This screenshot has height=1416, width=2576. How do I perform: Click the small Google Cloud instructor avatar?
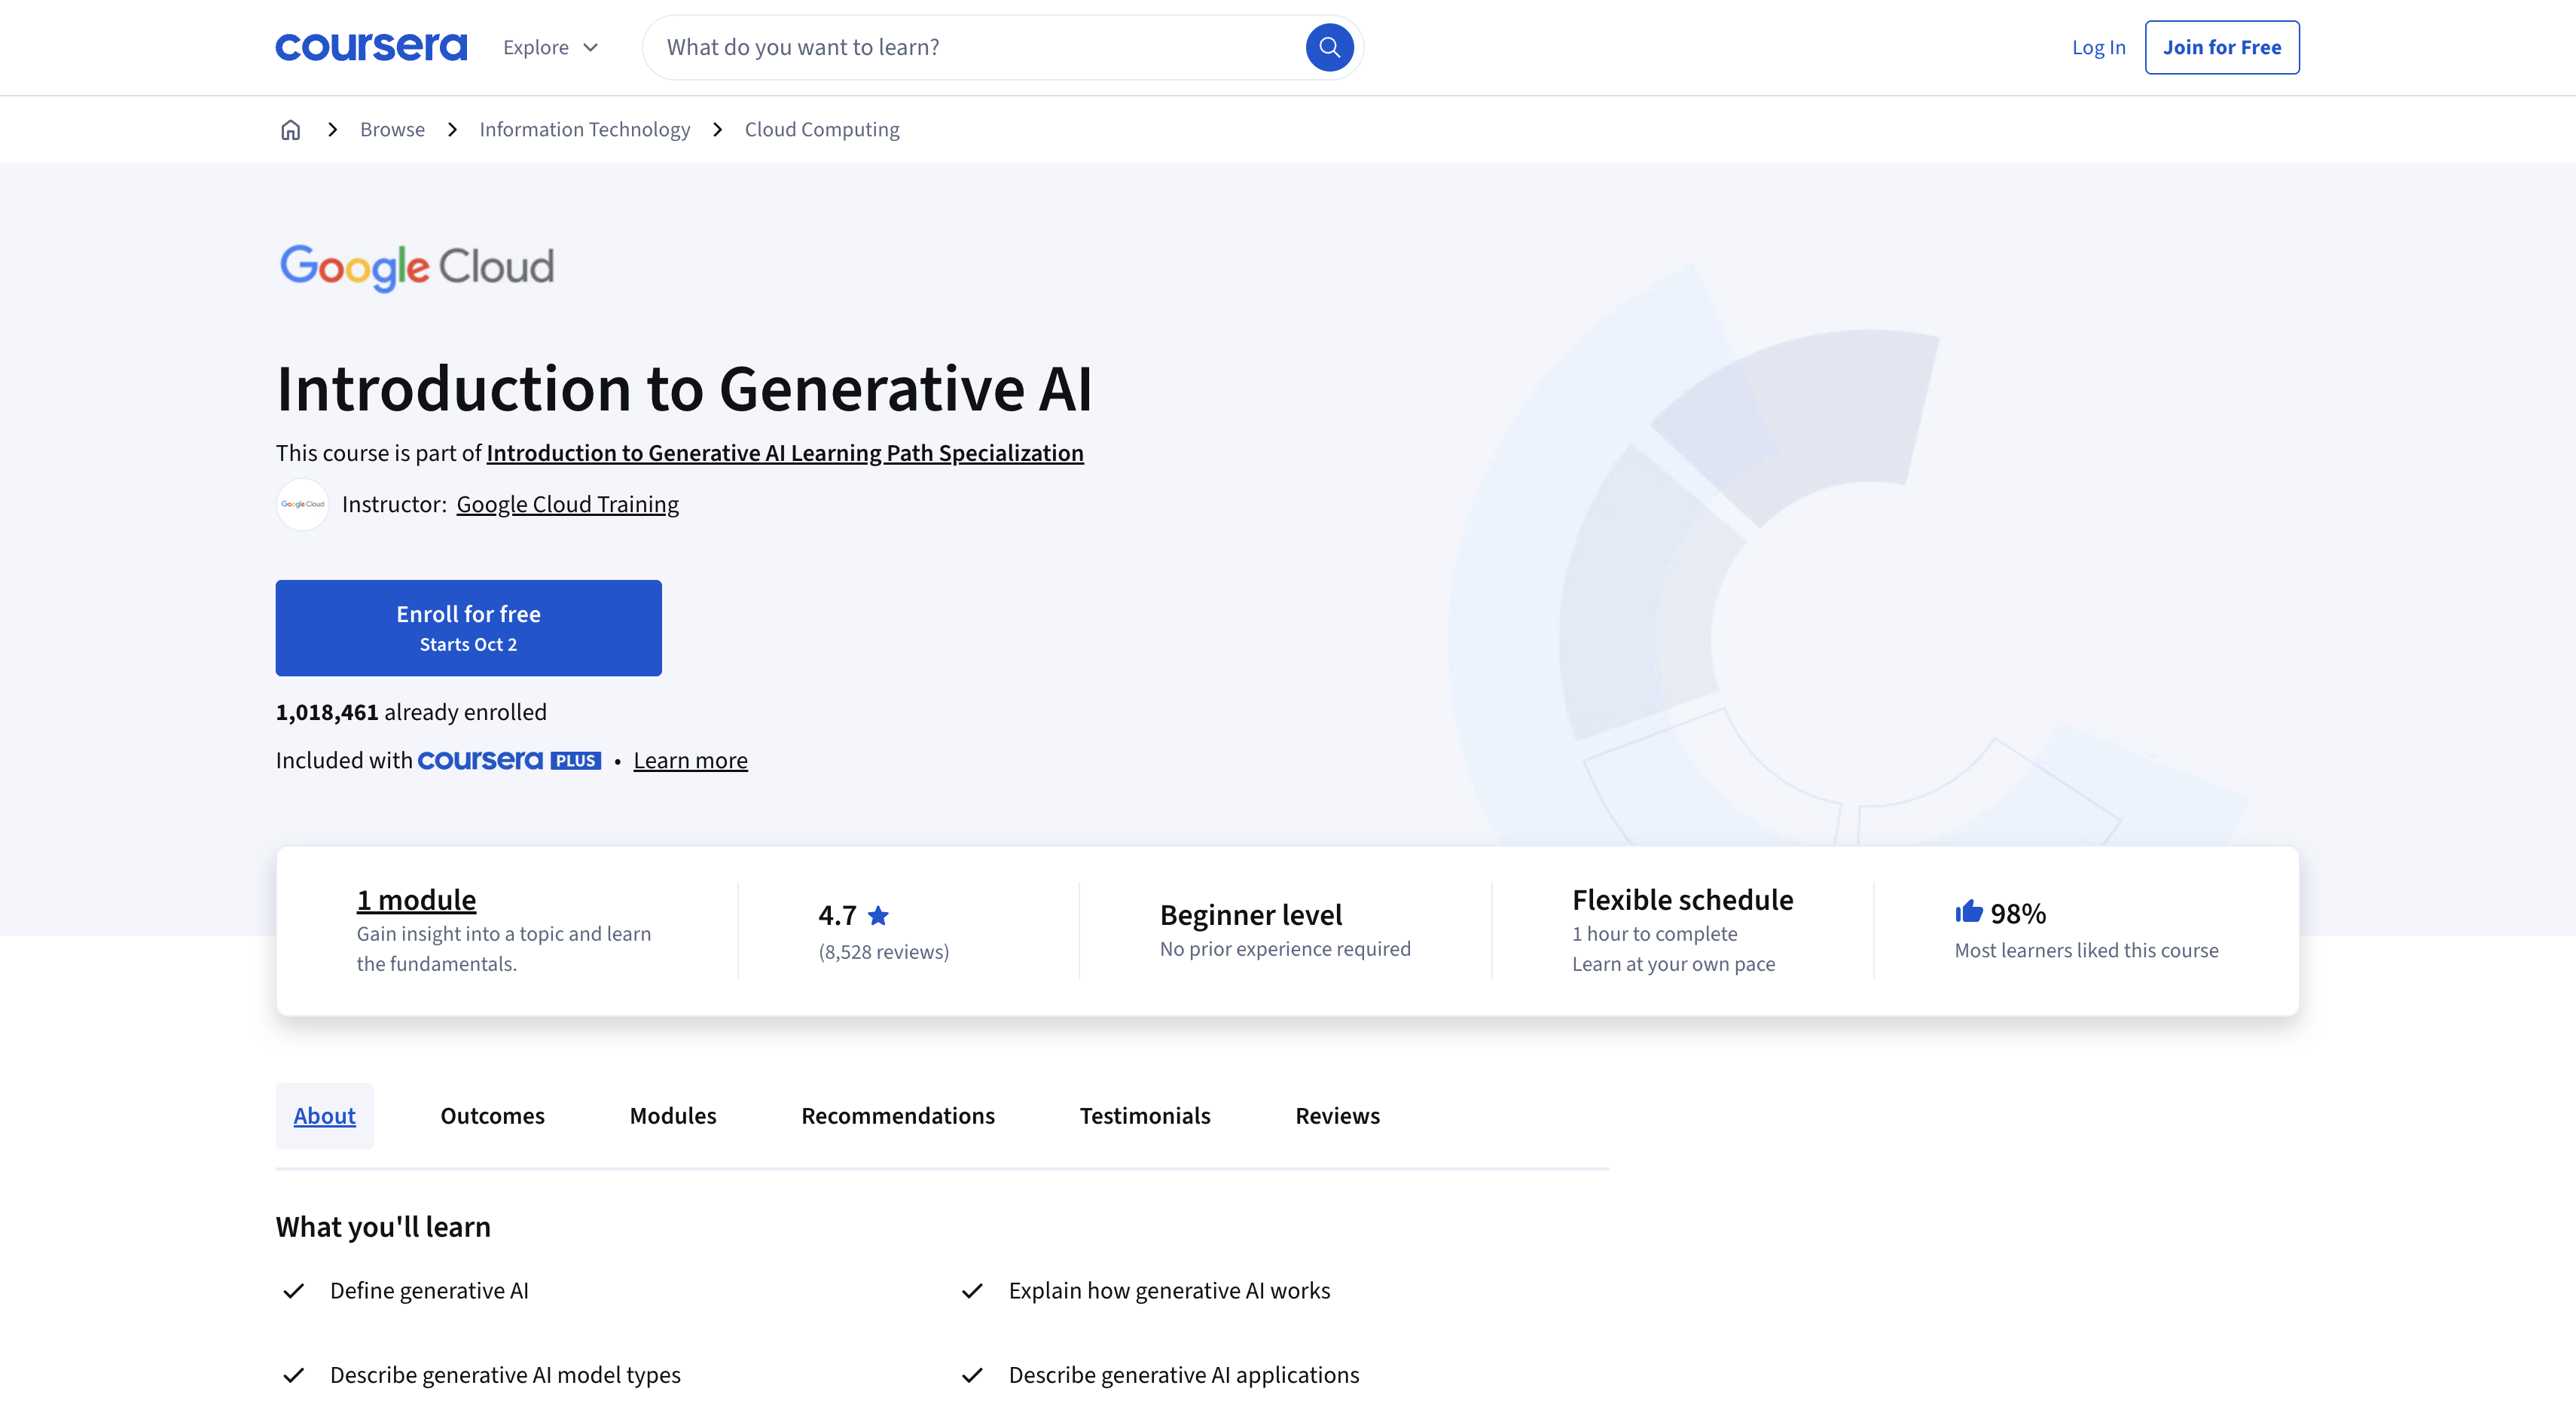302,504
